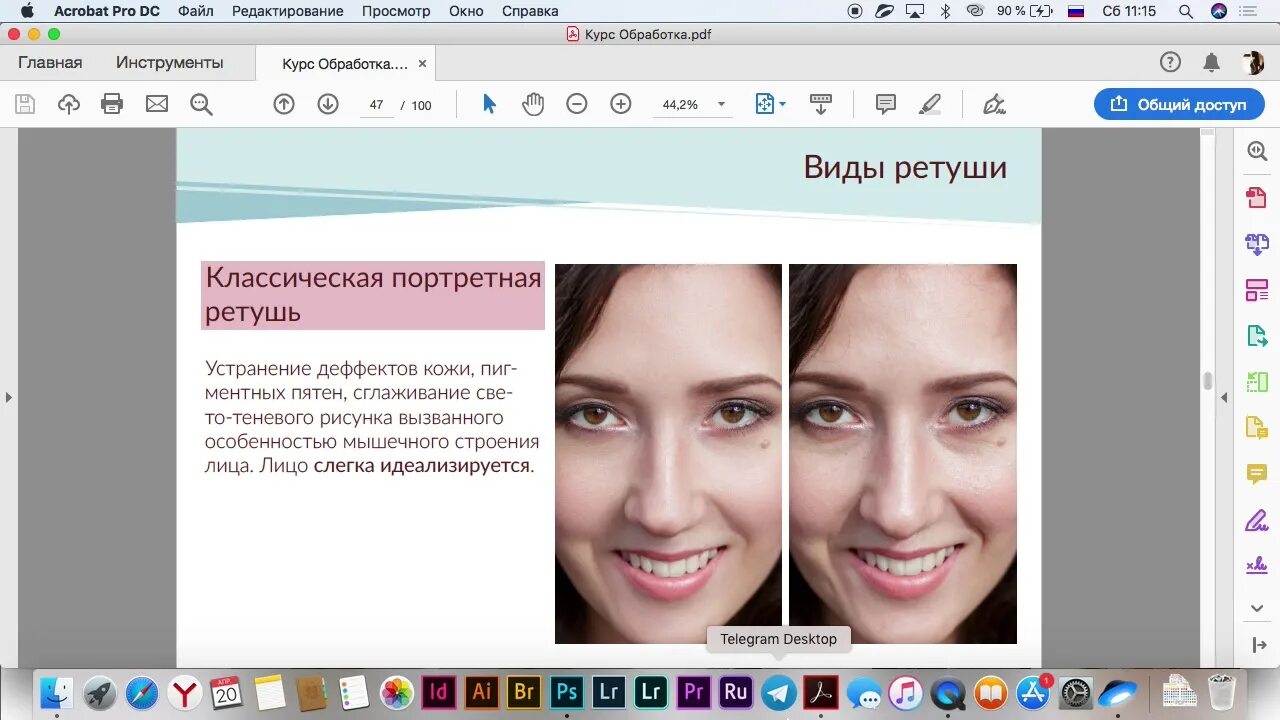Click the Общий доступ button
The height and width of the screenshot is (720, 1280).
1177,103
